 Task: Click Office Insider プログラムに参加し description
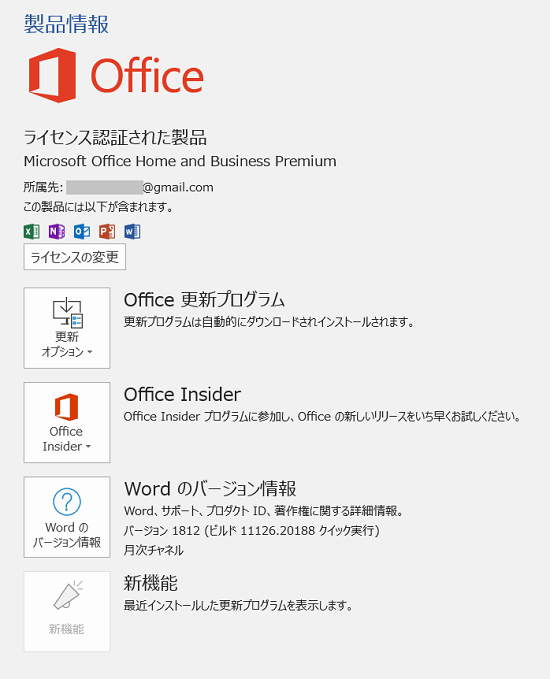click(322, 417)
